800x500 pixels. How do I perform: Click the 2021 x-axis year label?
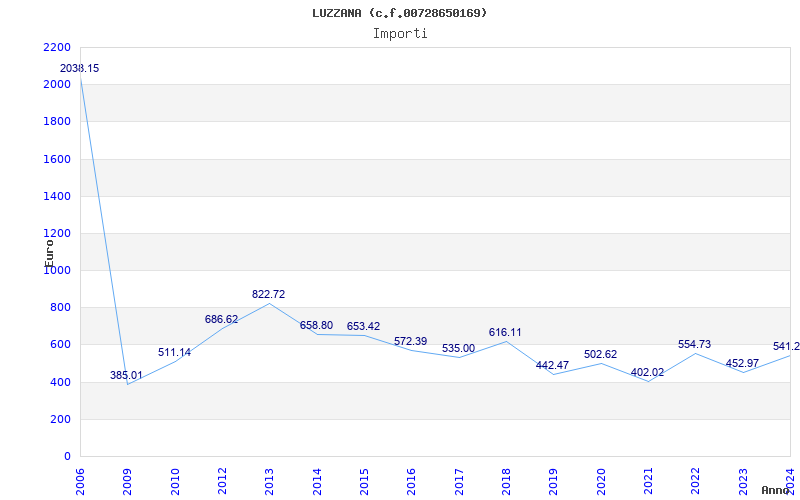point(648,482)
